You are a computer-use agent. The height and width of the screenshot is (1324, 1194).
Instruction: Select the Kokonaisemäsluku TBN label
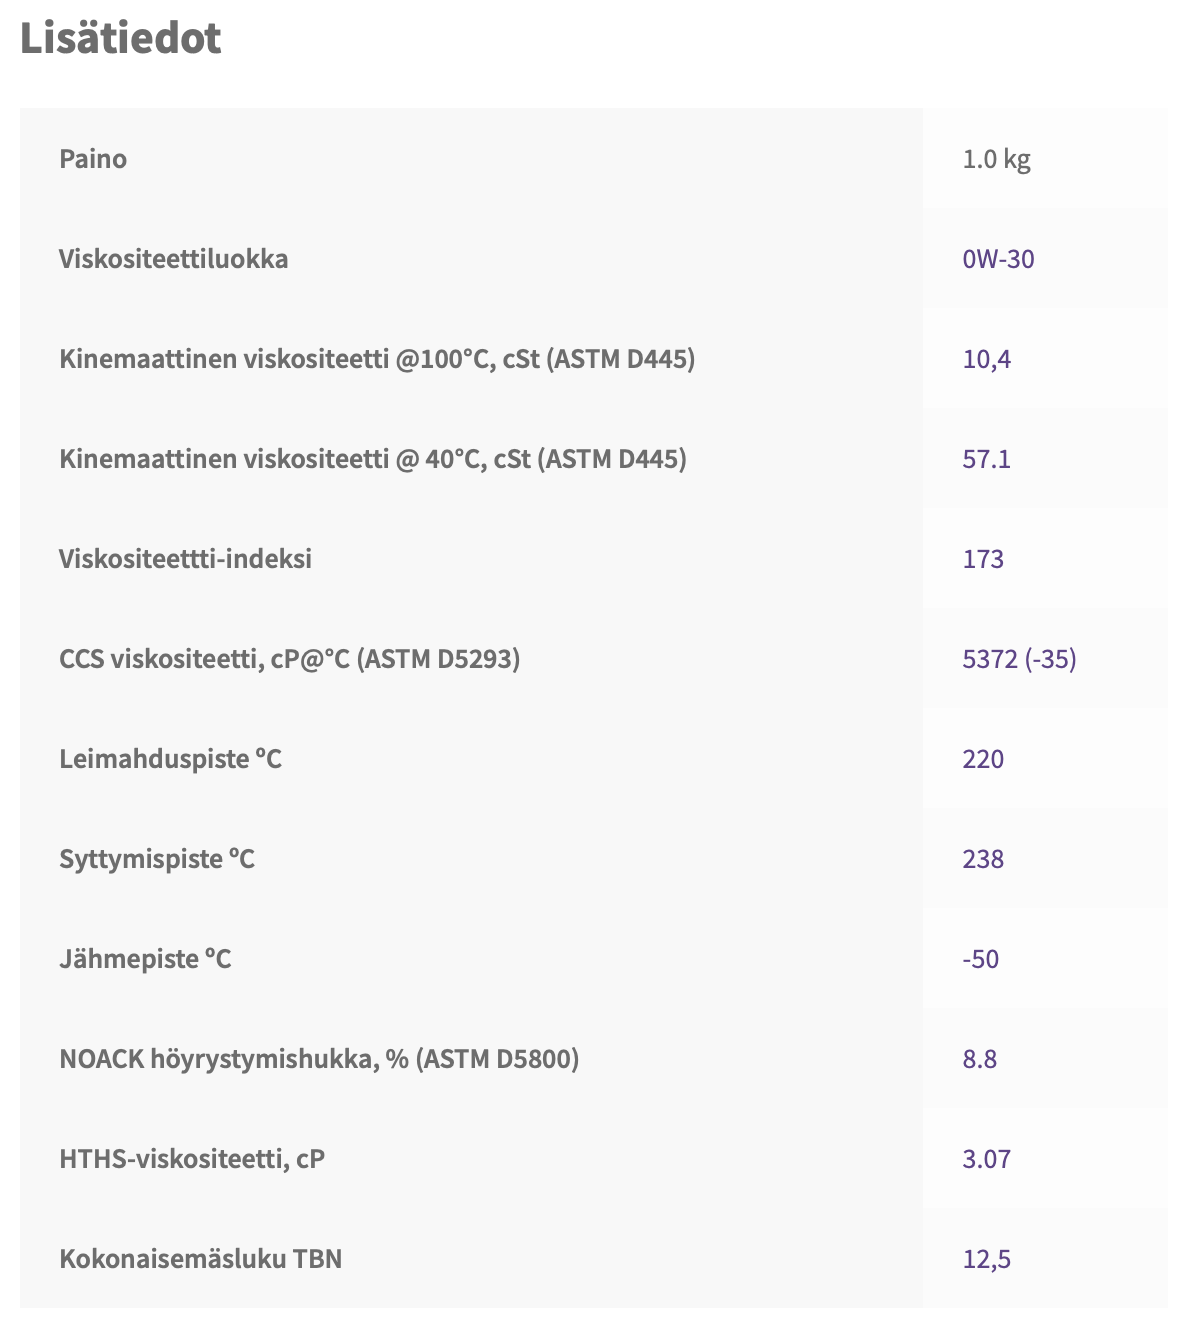click(x=200, y=1259)
